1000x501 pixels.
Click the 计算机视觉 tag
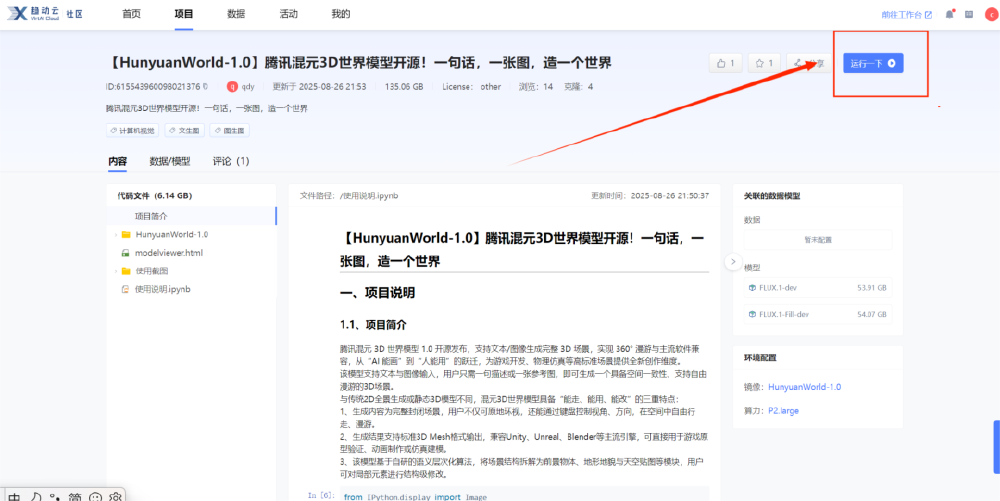click(133, 131)
